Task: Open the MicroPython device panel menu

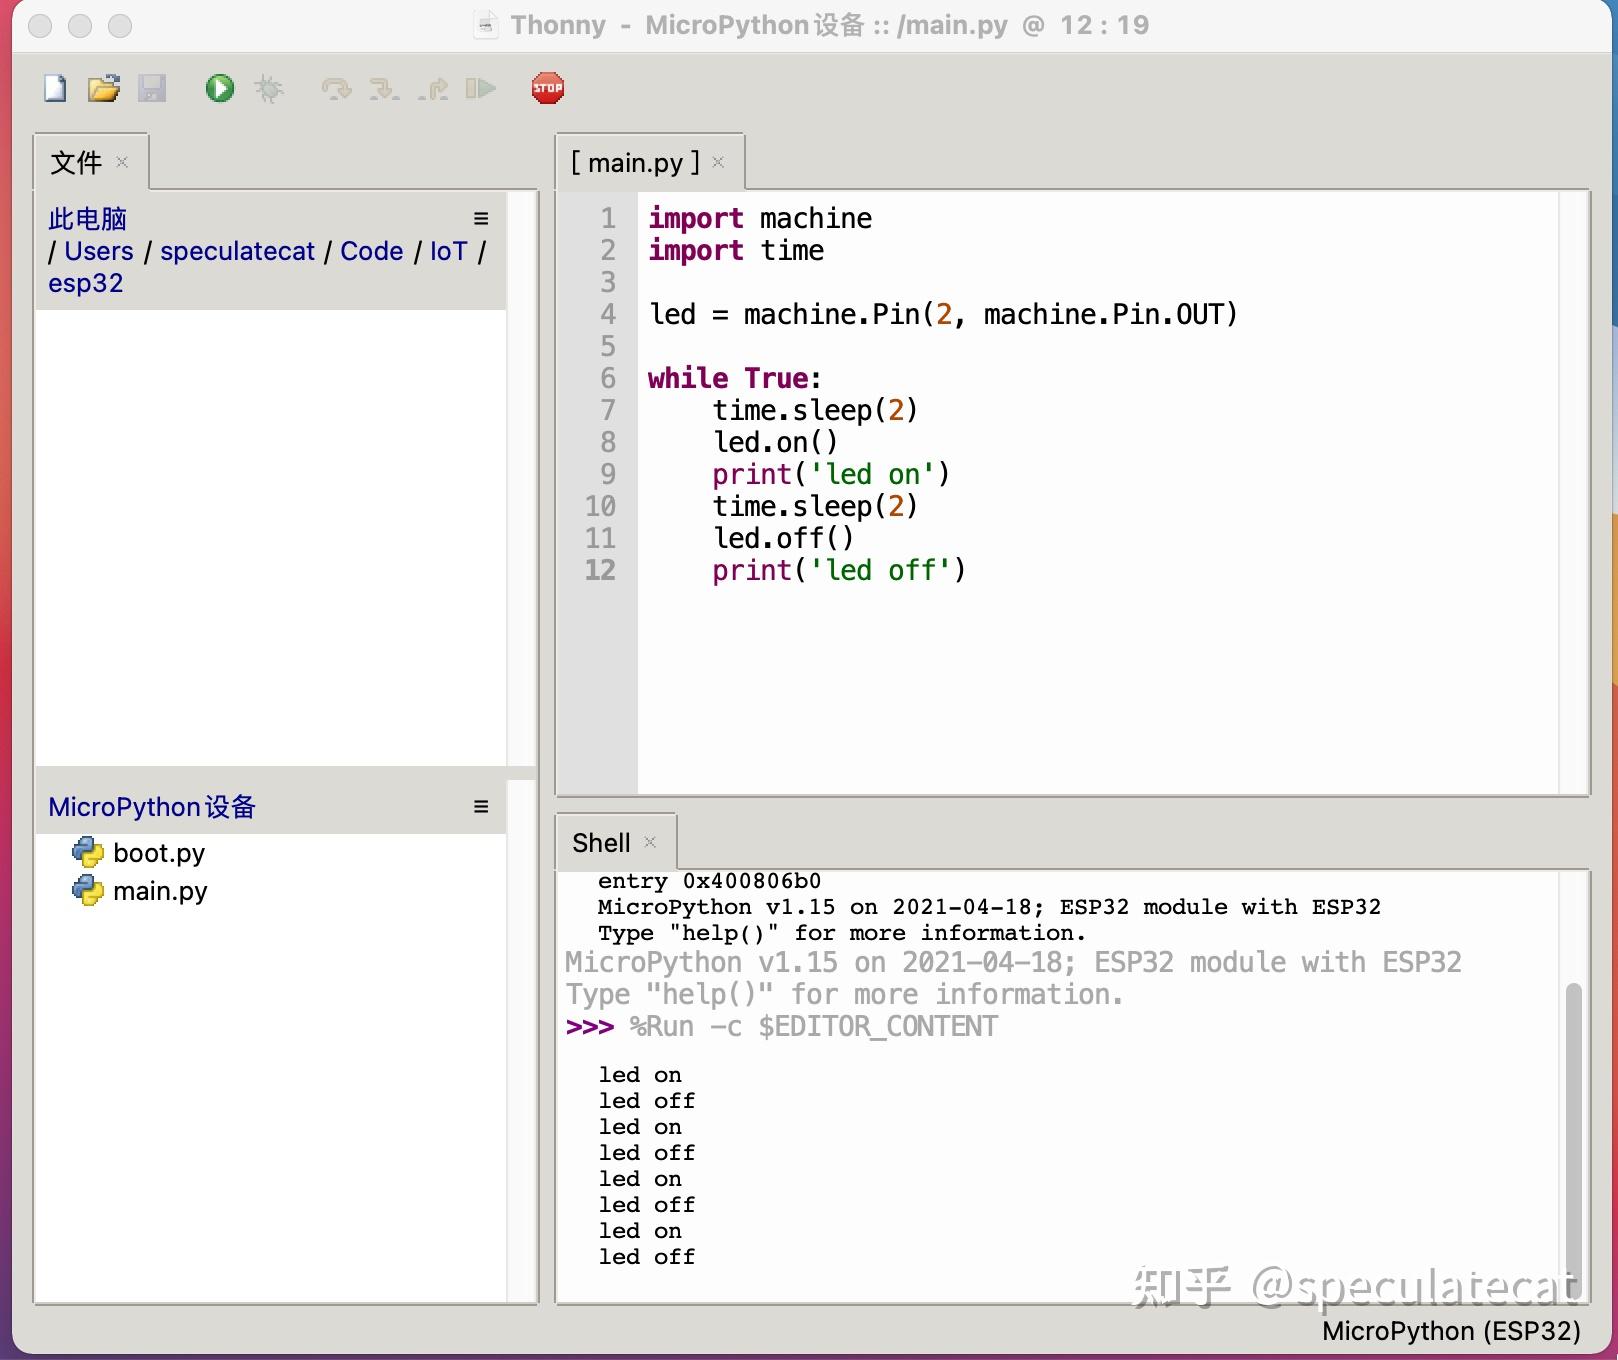Action: pos(481,807)
